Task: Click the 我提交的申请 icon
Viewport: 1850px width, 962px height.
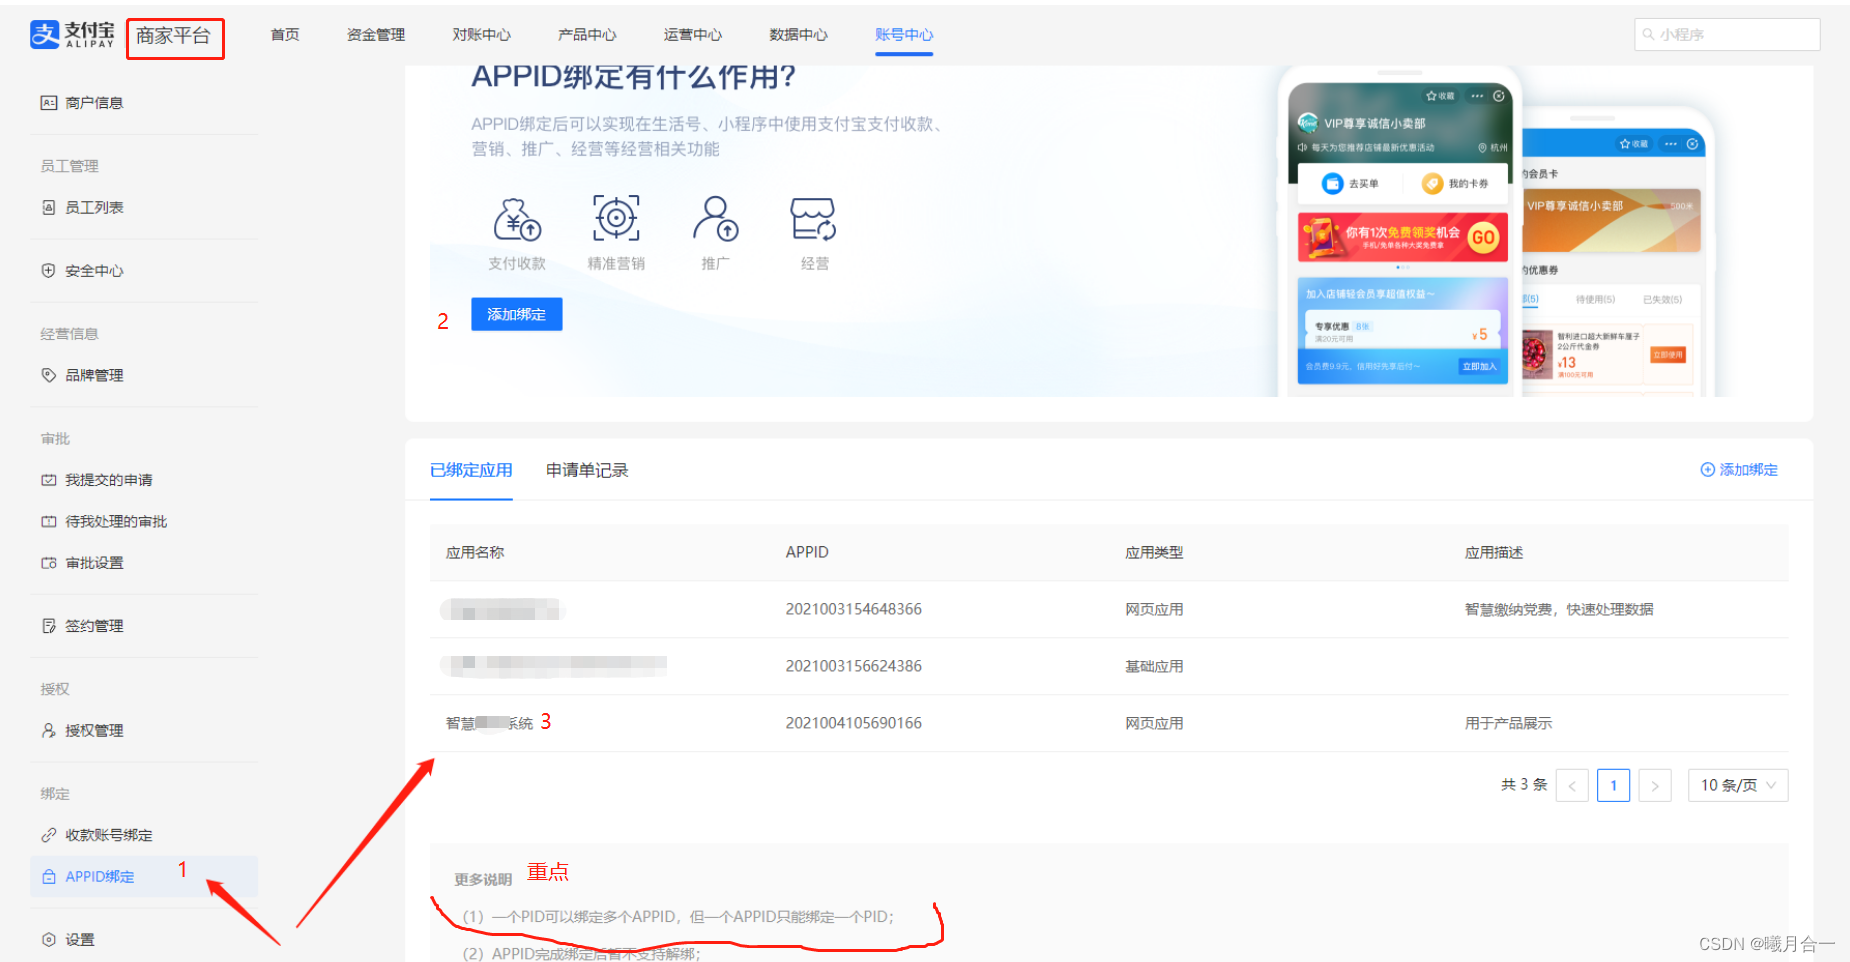Action: click(x=48, y=480)
